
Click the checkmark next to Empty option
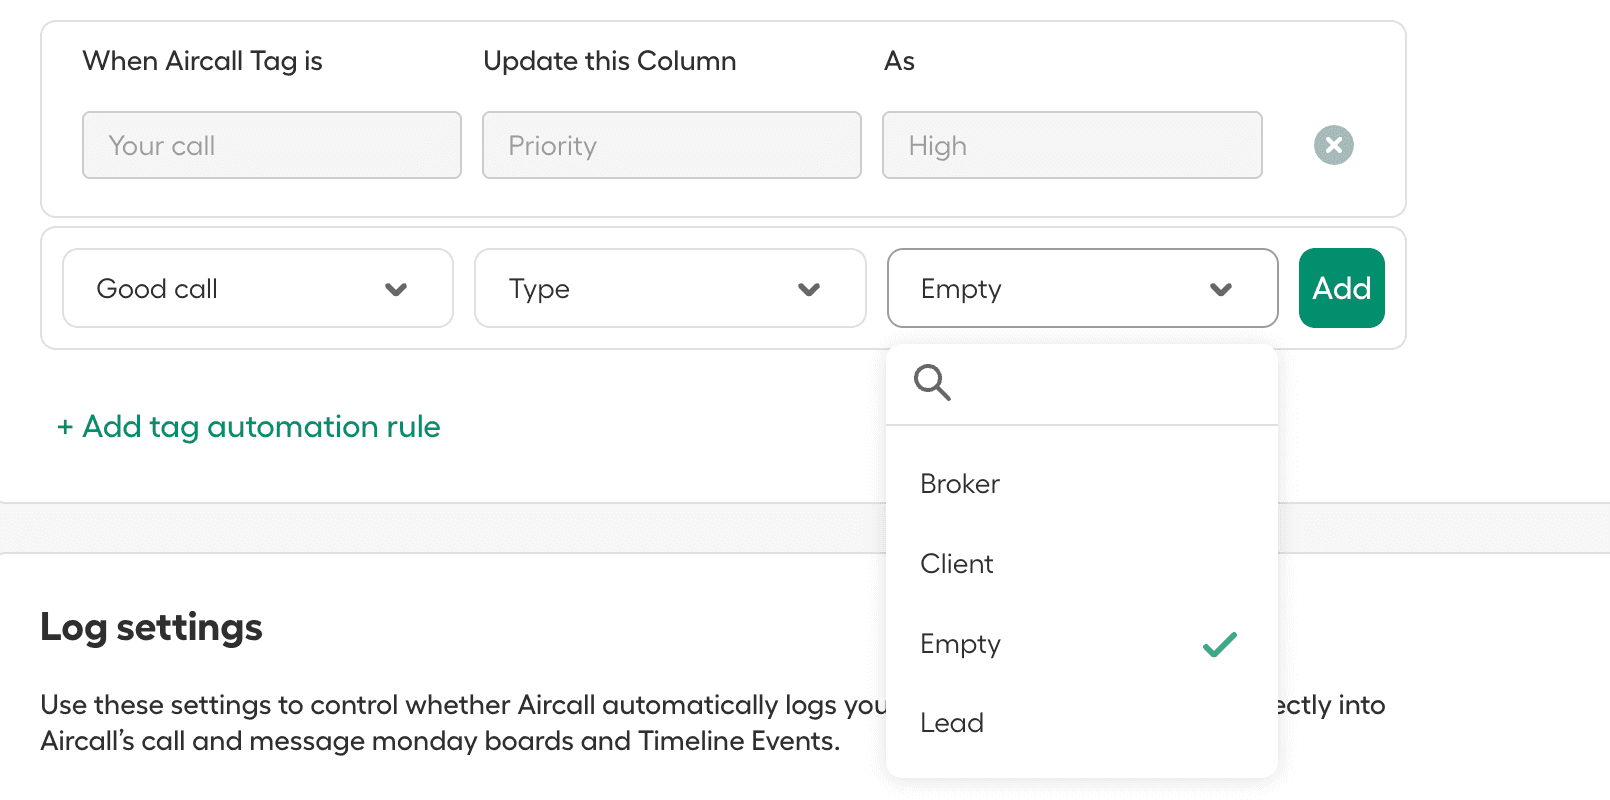click(1219, 644)
